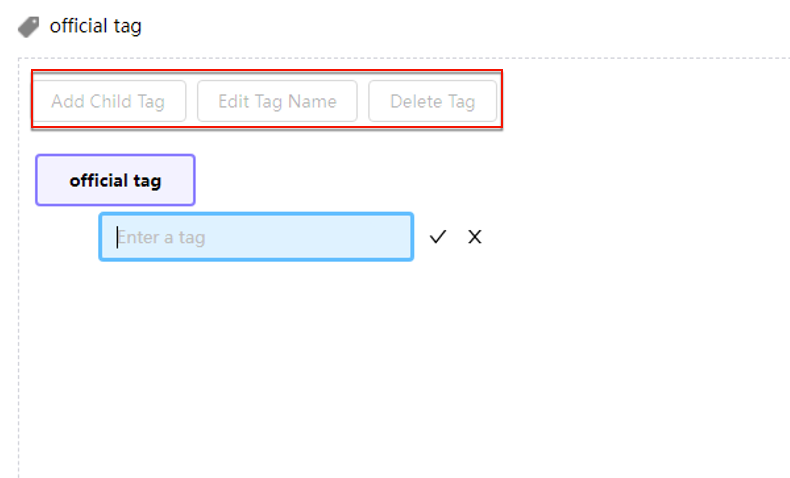Click the cross beside the check mark
The width and height of the screenshot is (790, 478).
pos(475,237)
